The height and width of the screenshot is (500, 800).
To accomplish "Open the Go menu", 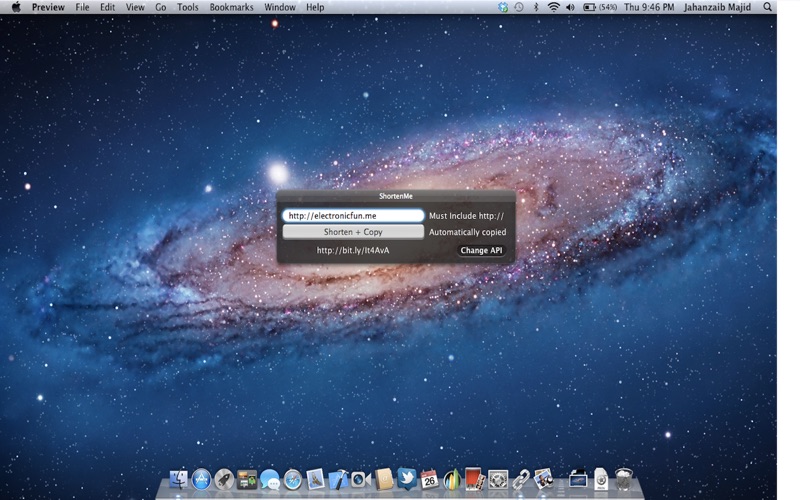I will click(161, 7).
